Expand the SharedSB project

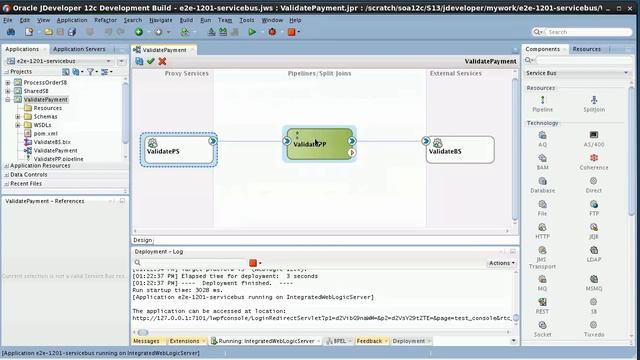point(8,91)
